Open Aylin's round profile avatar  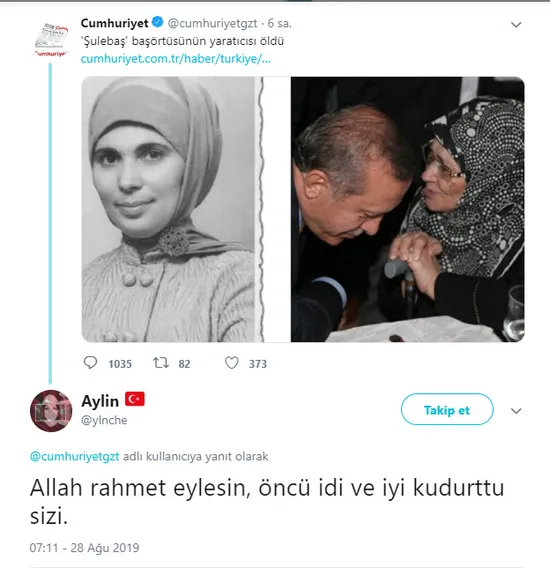coord(51,411)
